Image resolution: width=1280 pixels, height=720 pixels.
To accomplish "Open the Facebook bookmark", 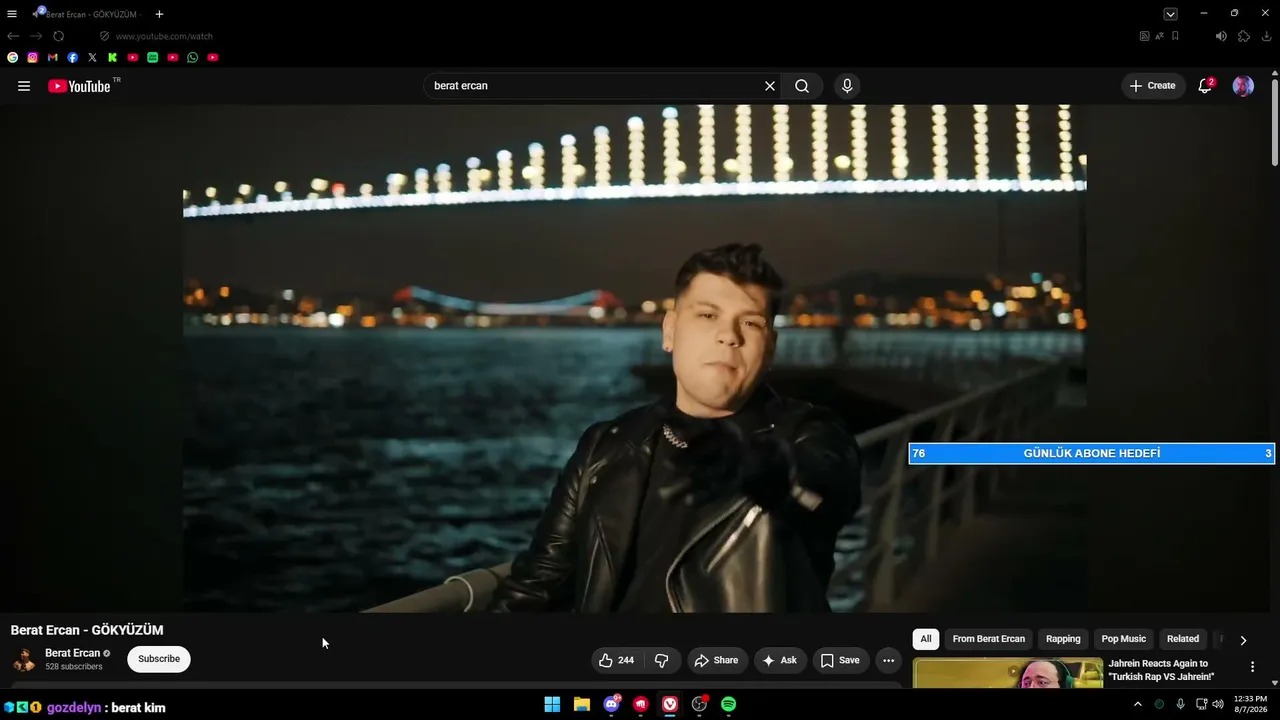I will [72, 58].
